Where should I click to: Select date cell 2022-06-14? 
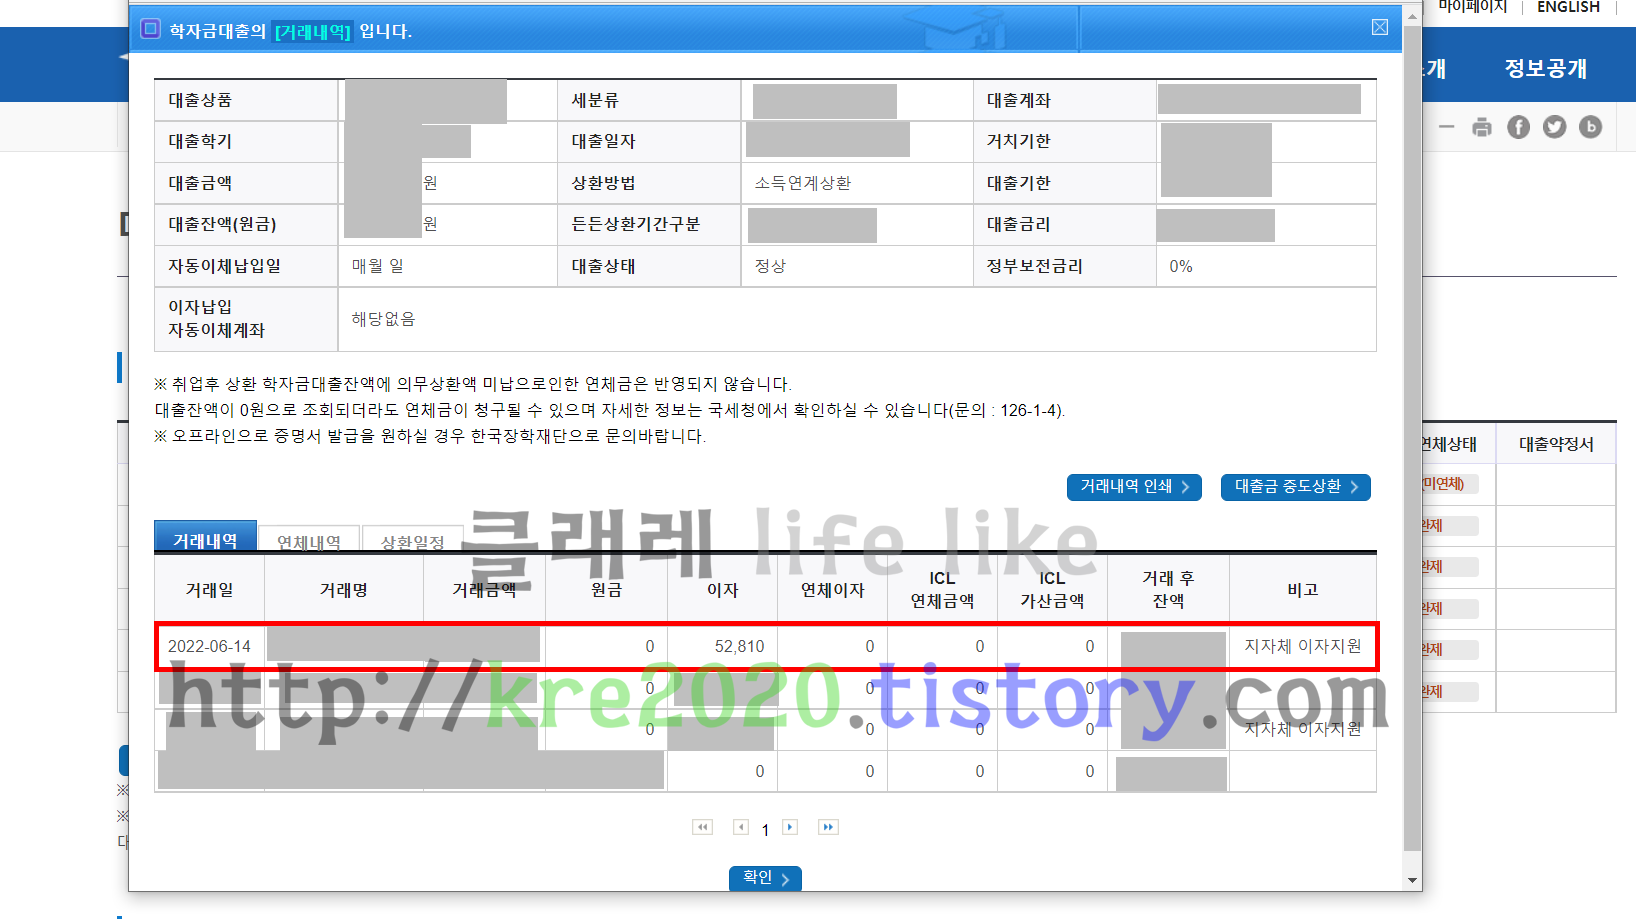click(x=209, y=646)
